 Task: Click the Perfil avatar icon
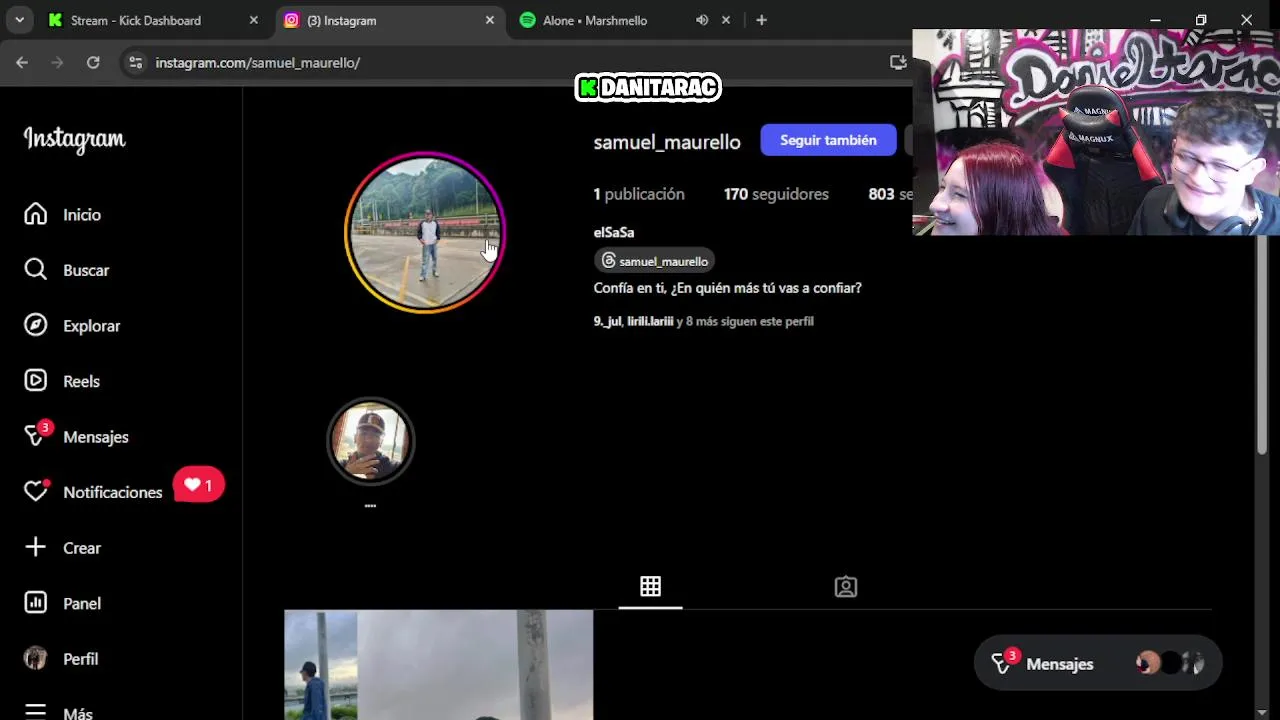36,658
